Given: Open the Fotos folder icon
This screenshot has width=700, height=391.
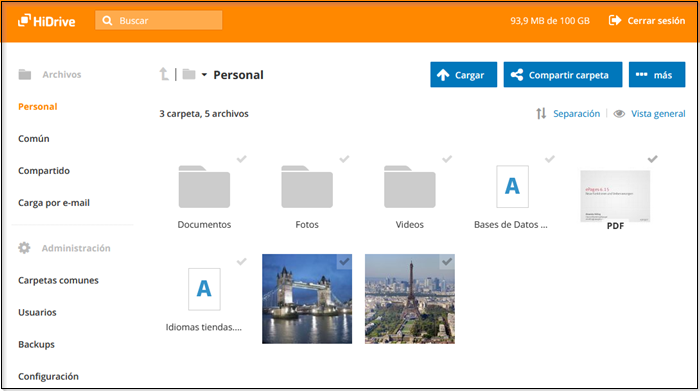Looking at the screenshot, I should tap(307, 187).
